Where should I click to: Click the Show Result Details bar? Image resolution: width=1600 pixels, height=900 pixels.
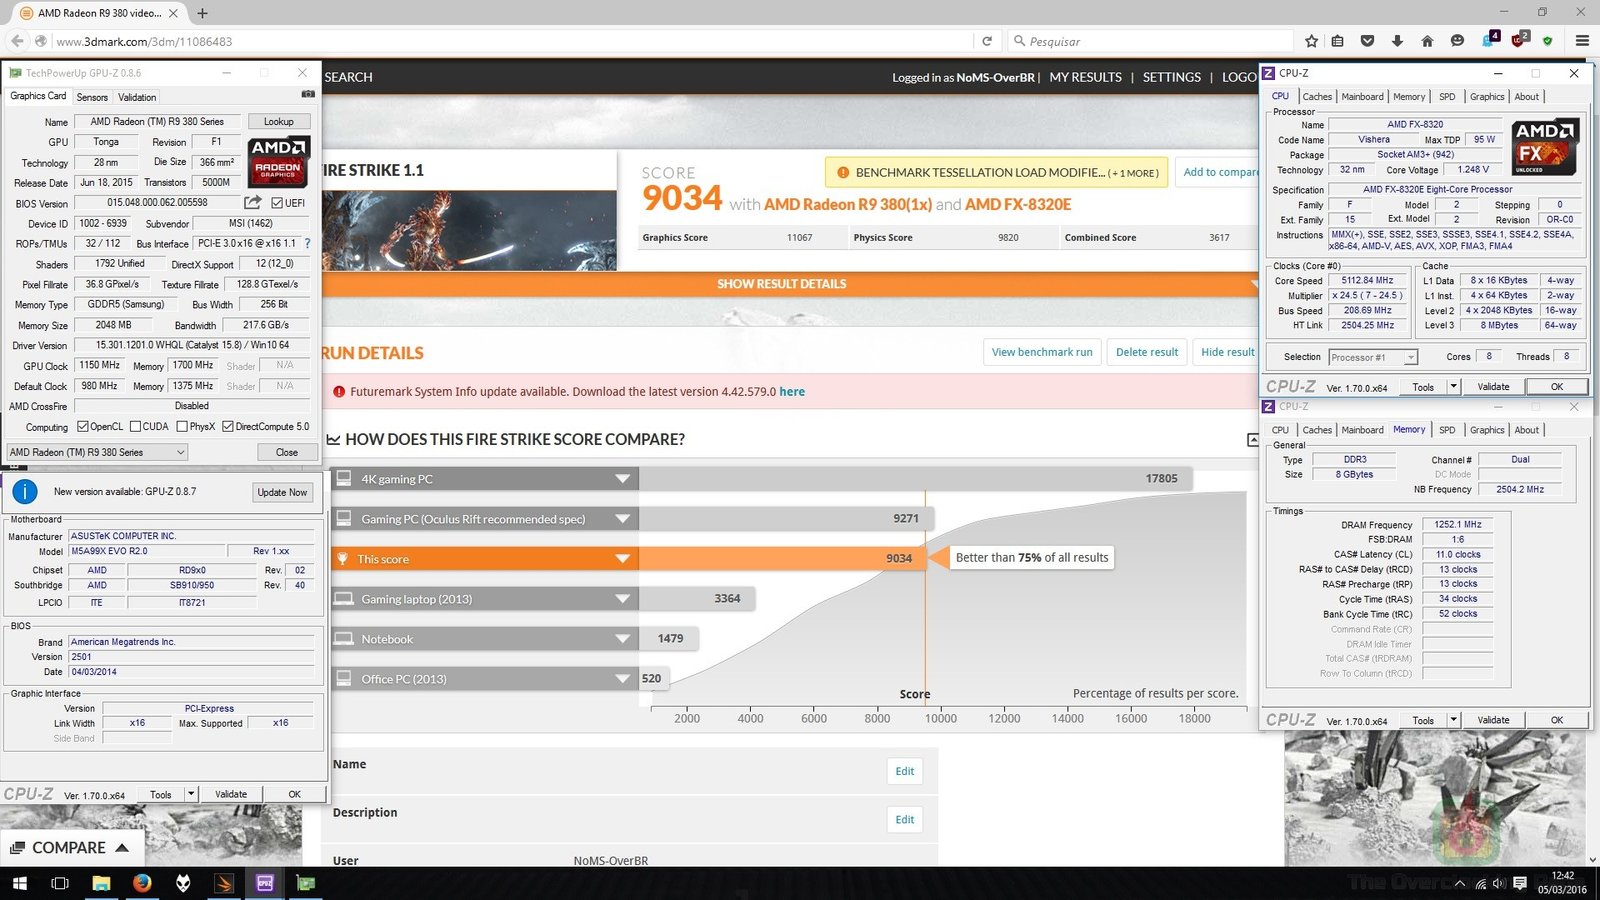coord(781,284)
